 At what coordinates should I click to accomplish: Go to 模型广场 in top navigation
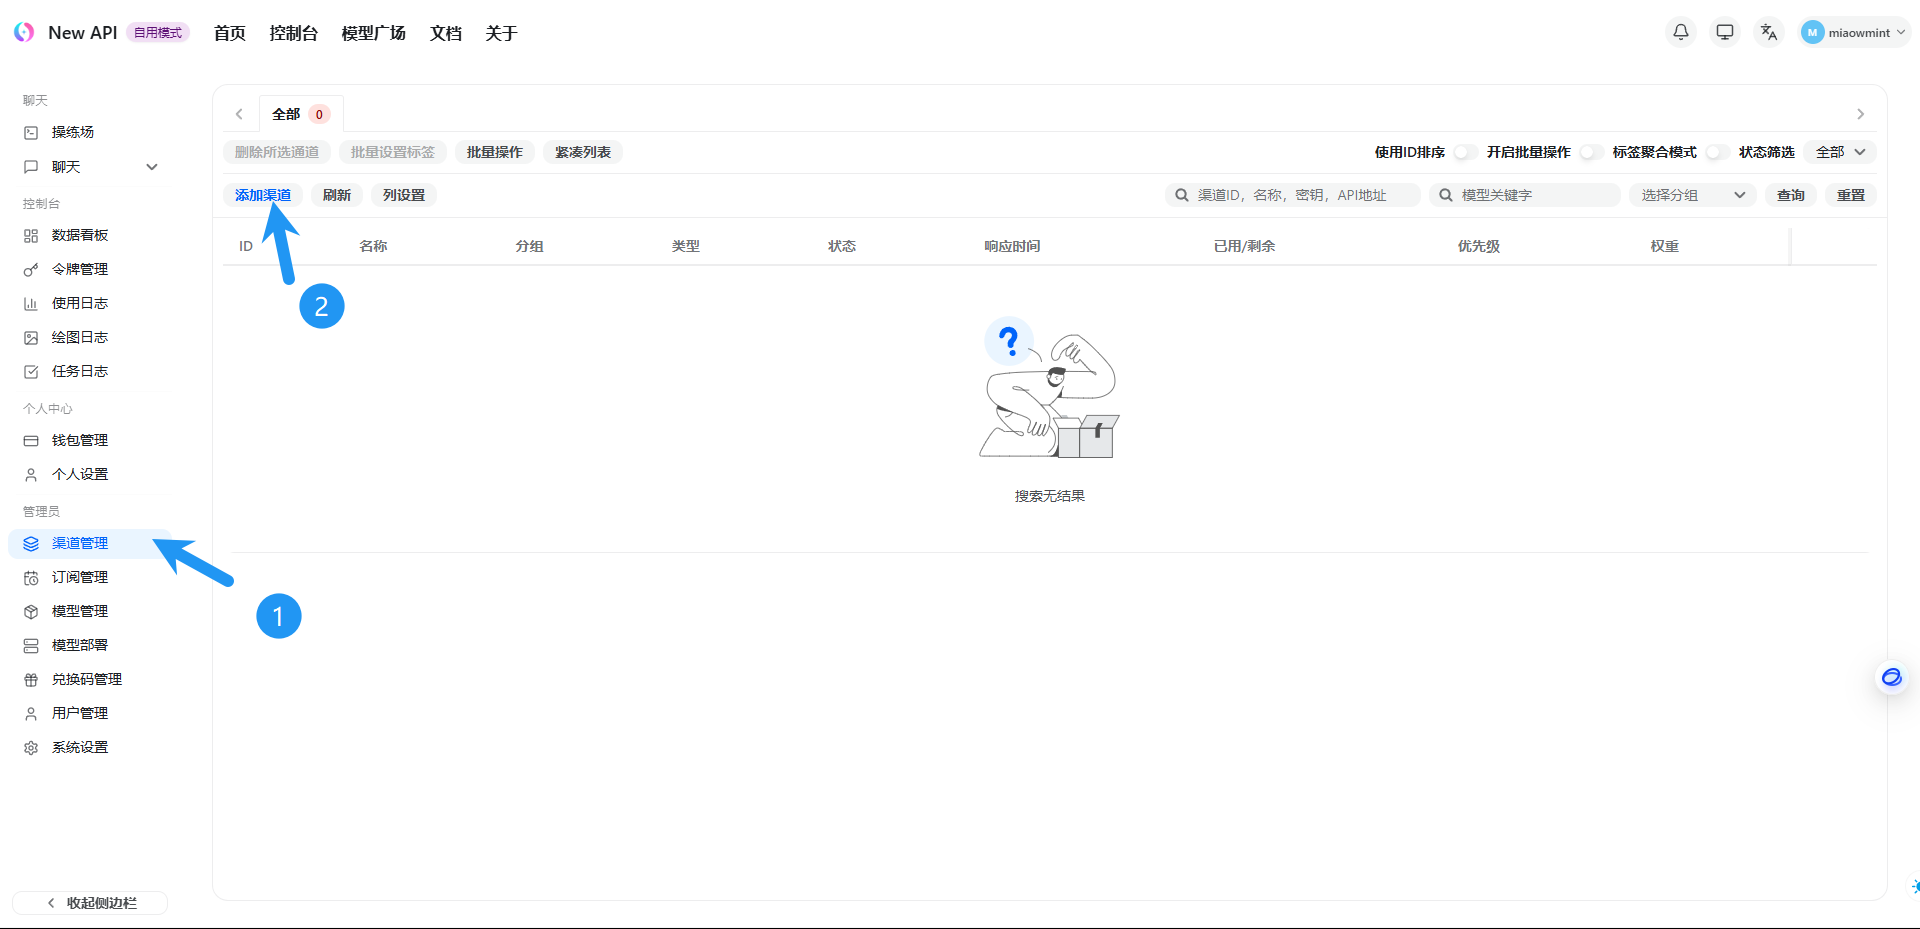coord(373,33)
